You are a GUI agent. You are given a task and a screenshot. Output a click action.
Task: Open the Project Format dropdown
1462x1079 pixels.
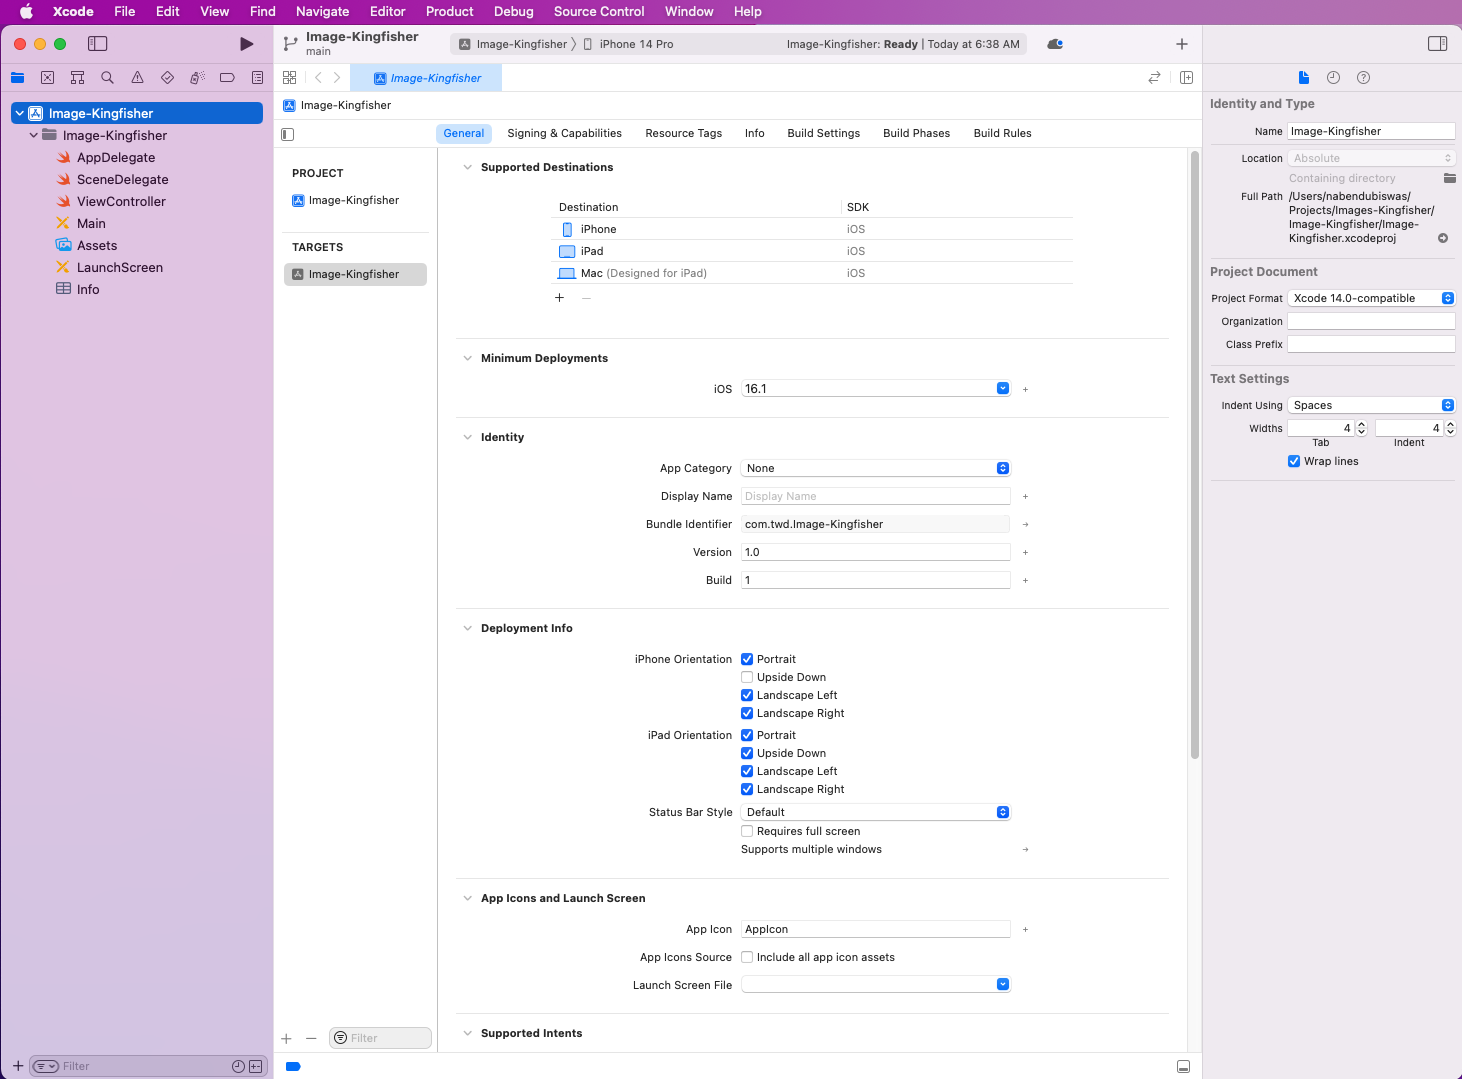tap(1371, 298)
